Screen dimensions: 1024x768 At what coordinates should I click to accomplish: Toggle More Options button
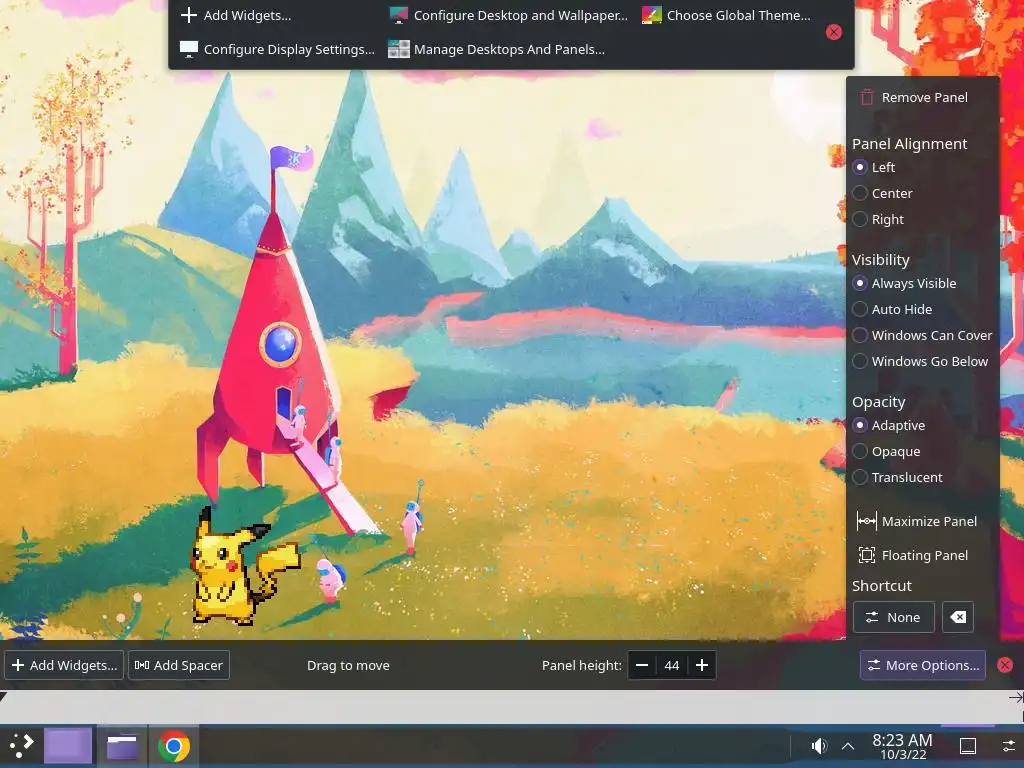pyautogui.click(x=922, y=665)
